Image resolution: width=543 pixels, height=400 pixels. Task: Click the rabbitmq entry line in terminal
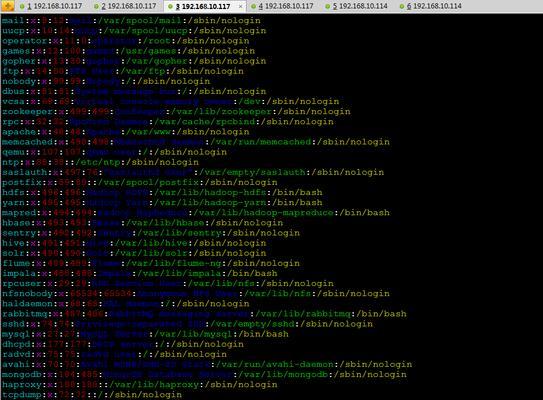[x=204, y=314]
